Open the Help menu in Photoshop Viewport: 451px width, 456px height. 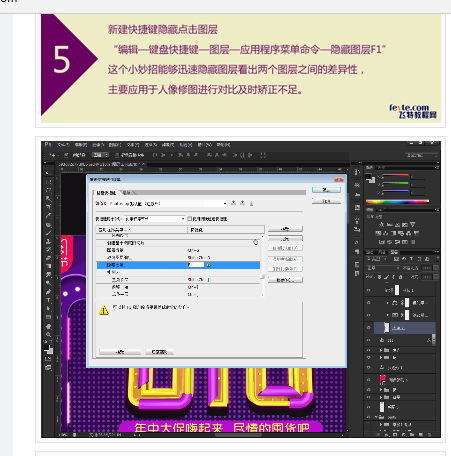[x=223, y=145]
